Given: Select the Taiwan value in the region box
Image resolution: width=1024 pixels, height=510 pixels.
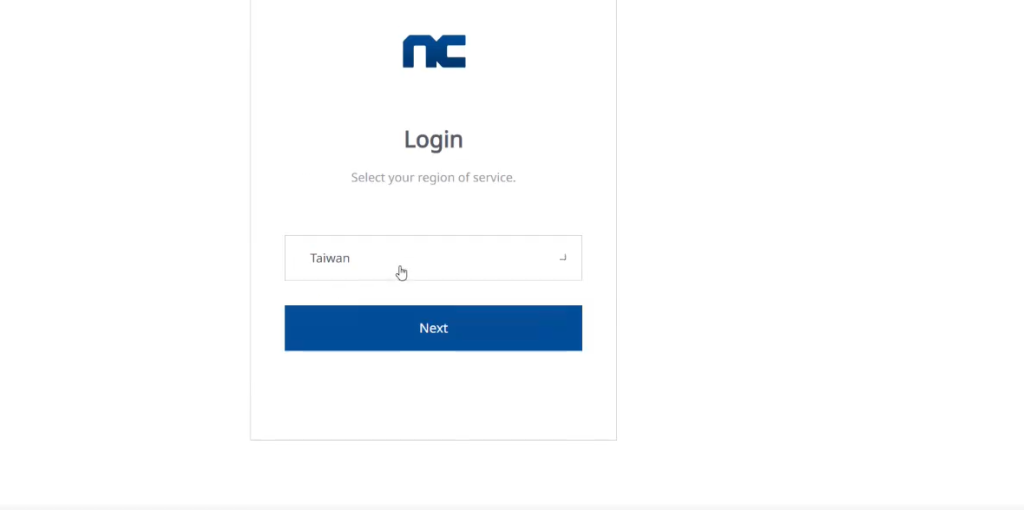Looking at the screenshot, I should (x=330, y=258).
